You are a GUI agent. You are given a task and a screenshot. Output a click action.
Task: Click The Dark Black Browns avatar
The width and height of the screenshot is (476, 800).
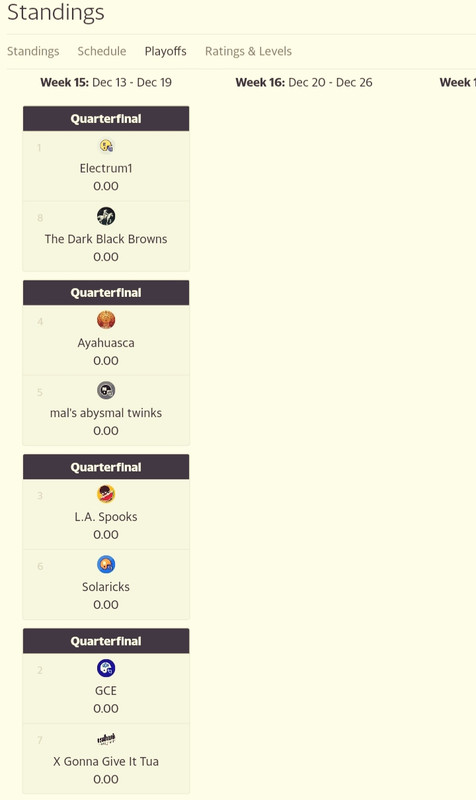coord(106,216)
